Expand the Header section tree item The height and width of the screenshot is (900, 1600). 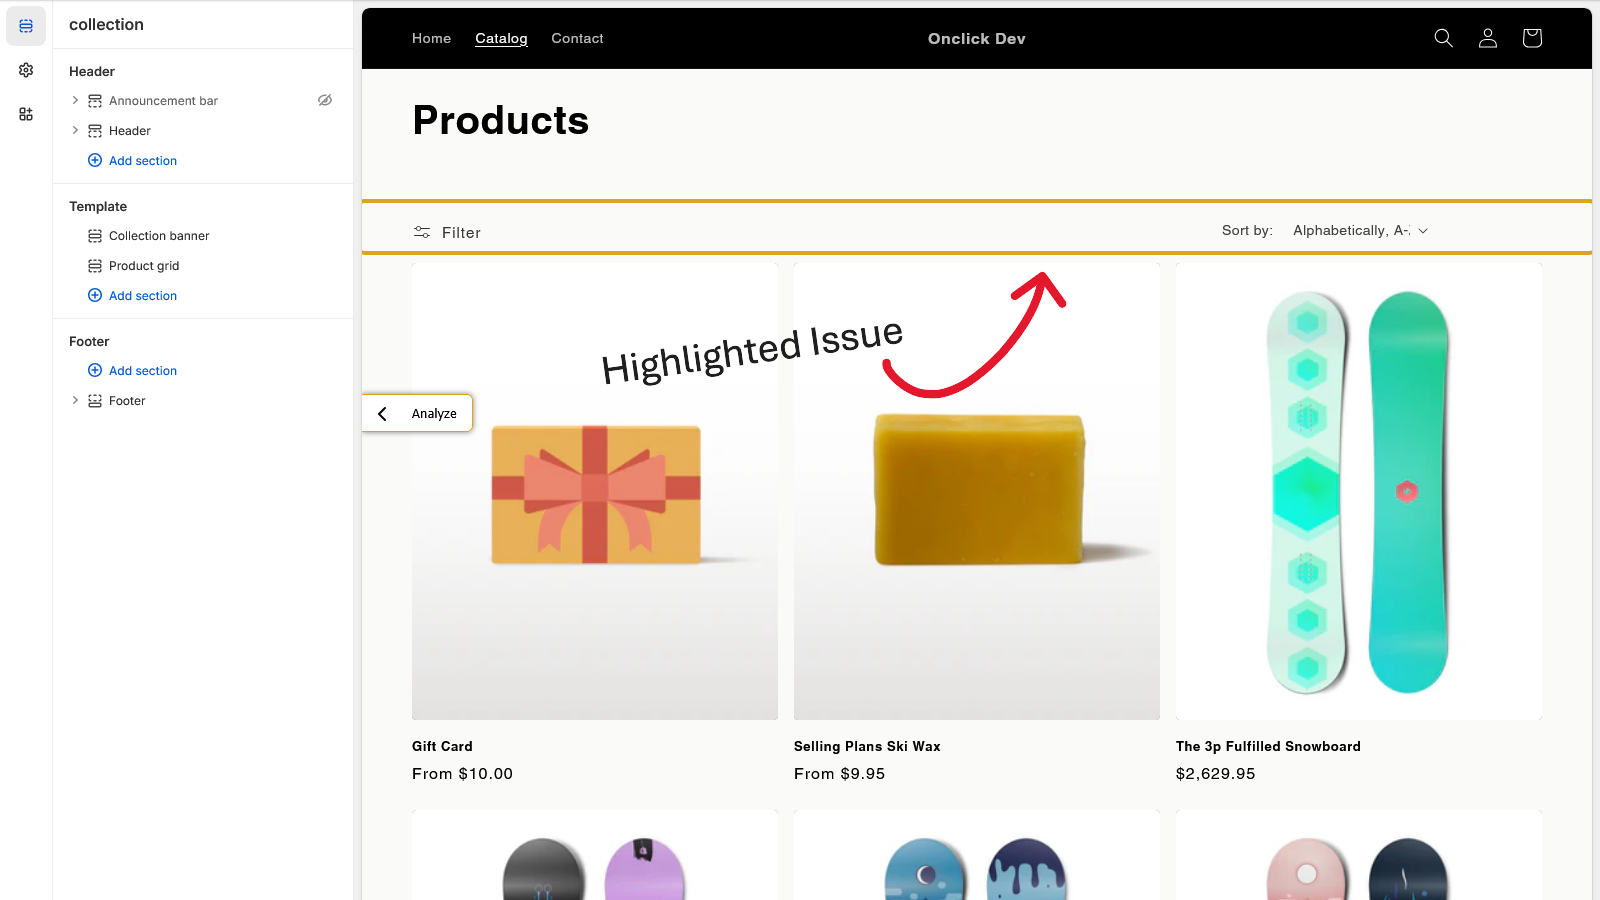coord(75,130)
